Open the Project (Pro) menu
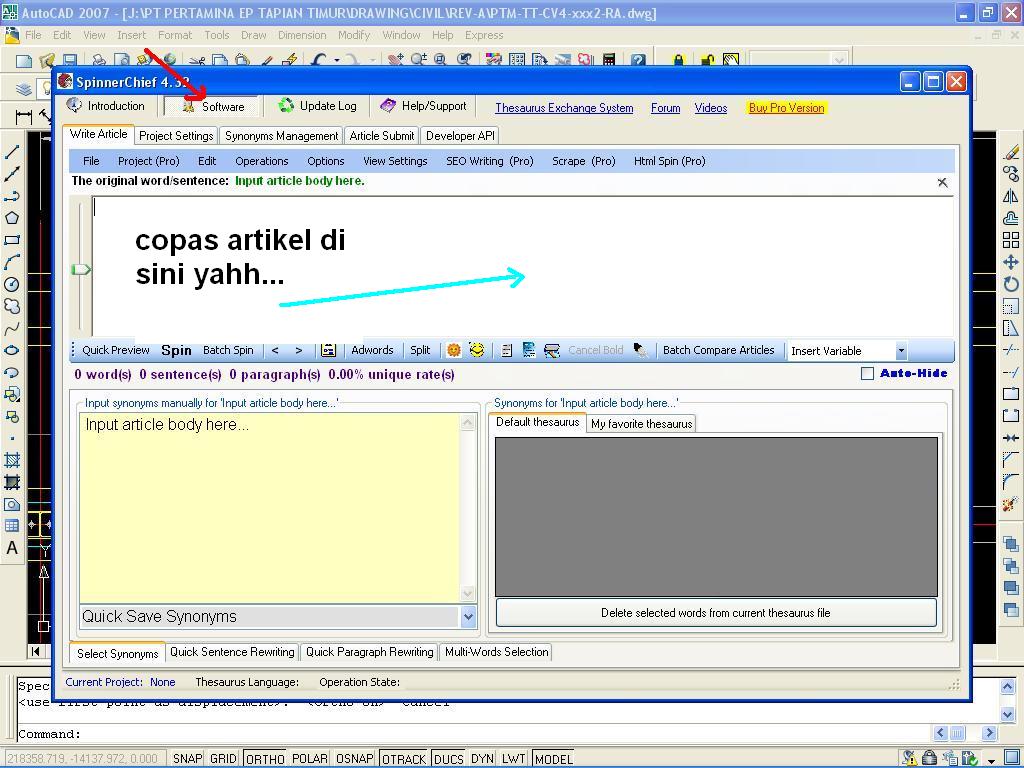The height and width of the screenshot is (768, 1024). coord(148,161)
